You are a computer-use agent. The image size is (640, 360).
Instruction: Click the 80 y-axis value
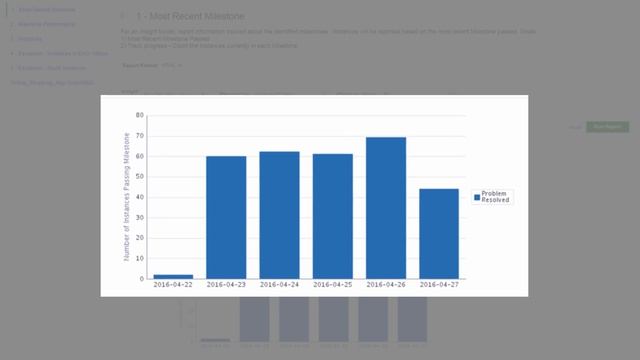(140, 115)
